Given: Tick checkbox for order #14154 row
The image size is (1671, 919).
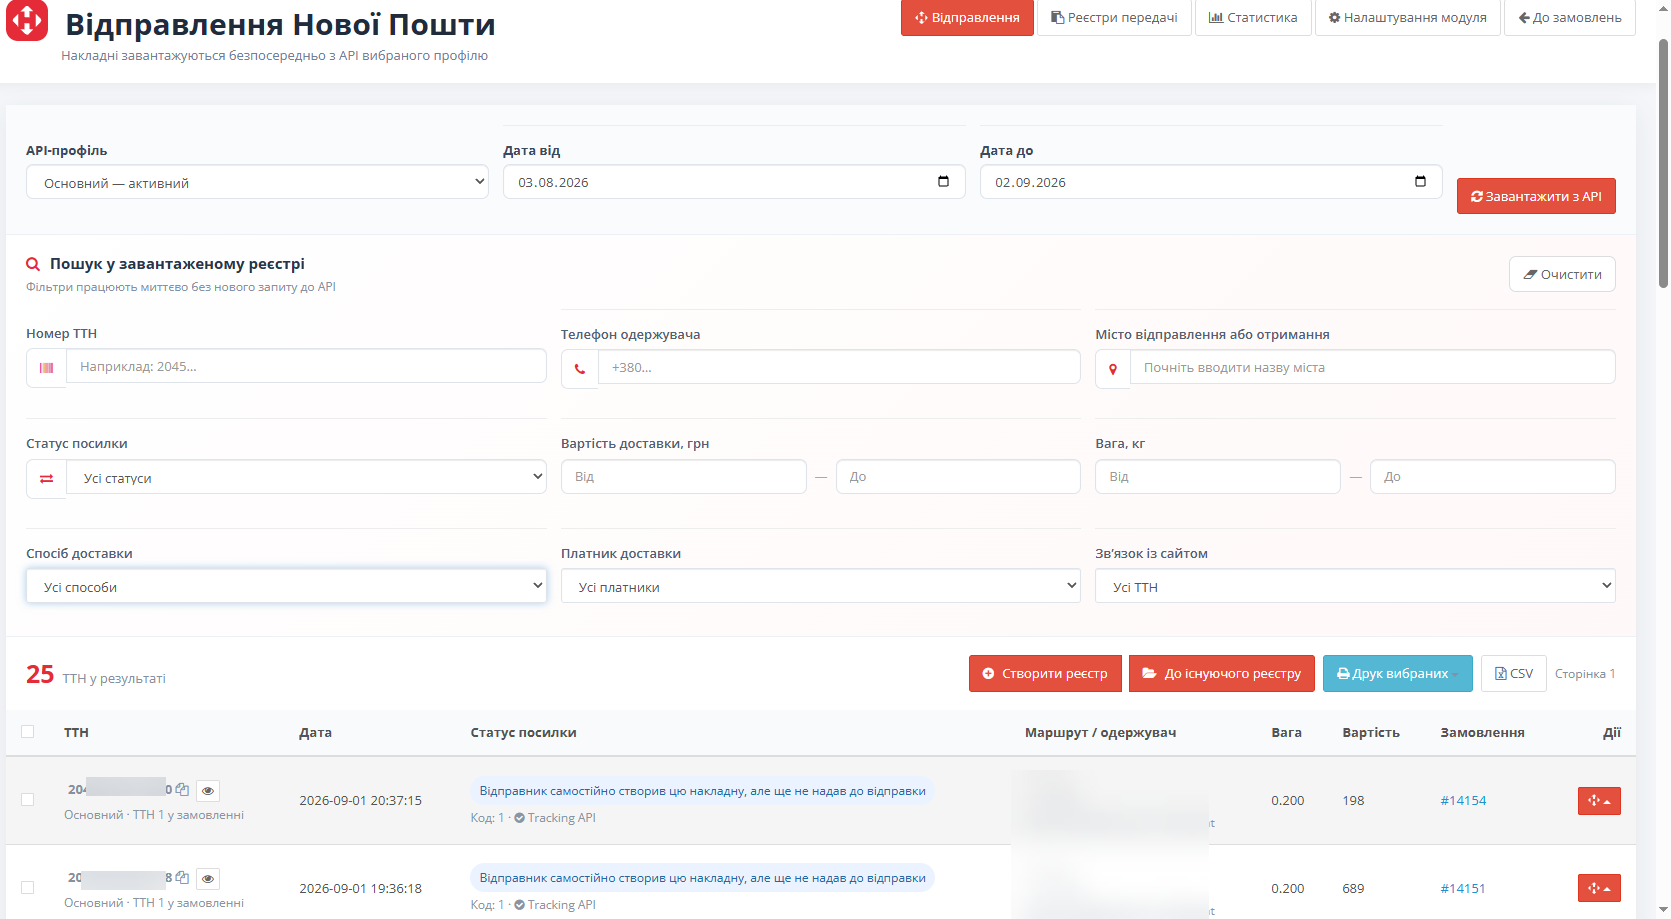Looking at the screenshot, I should (x=27, y=800).
